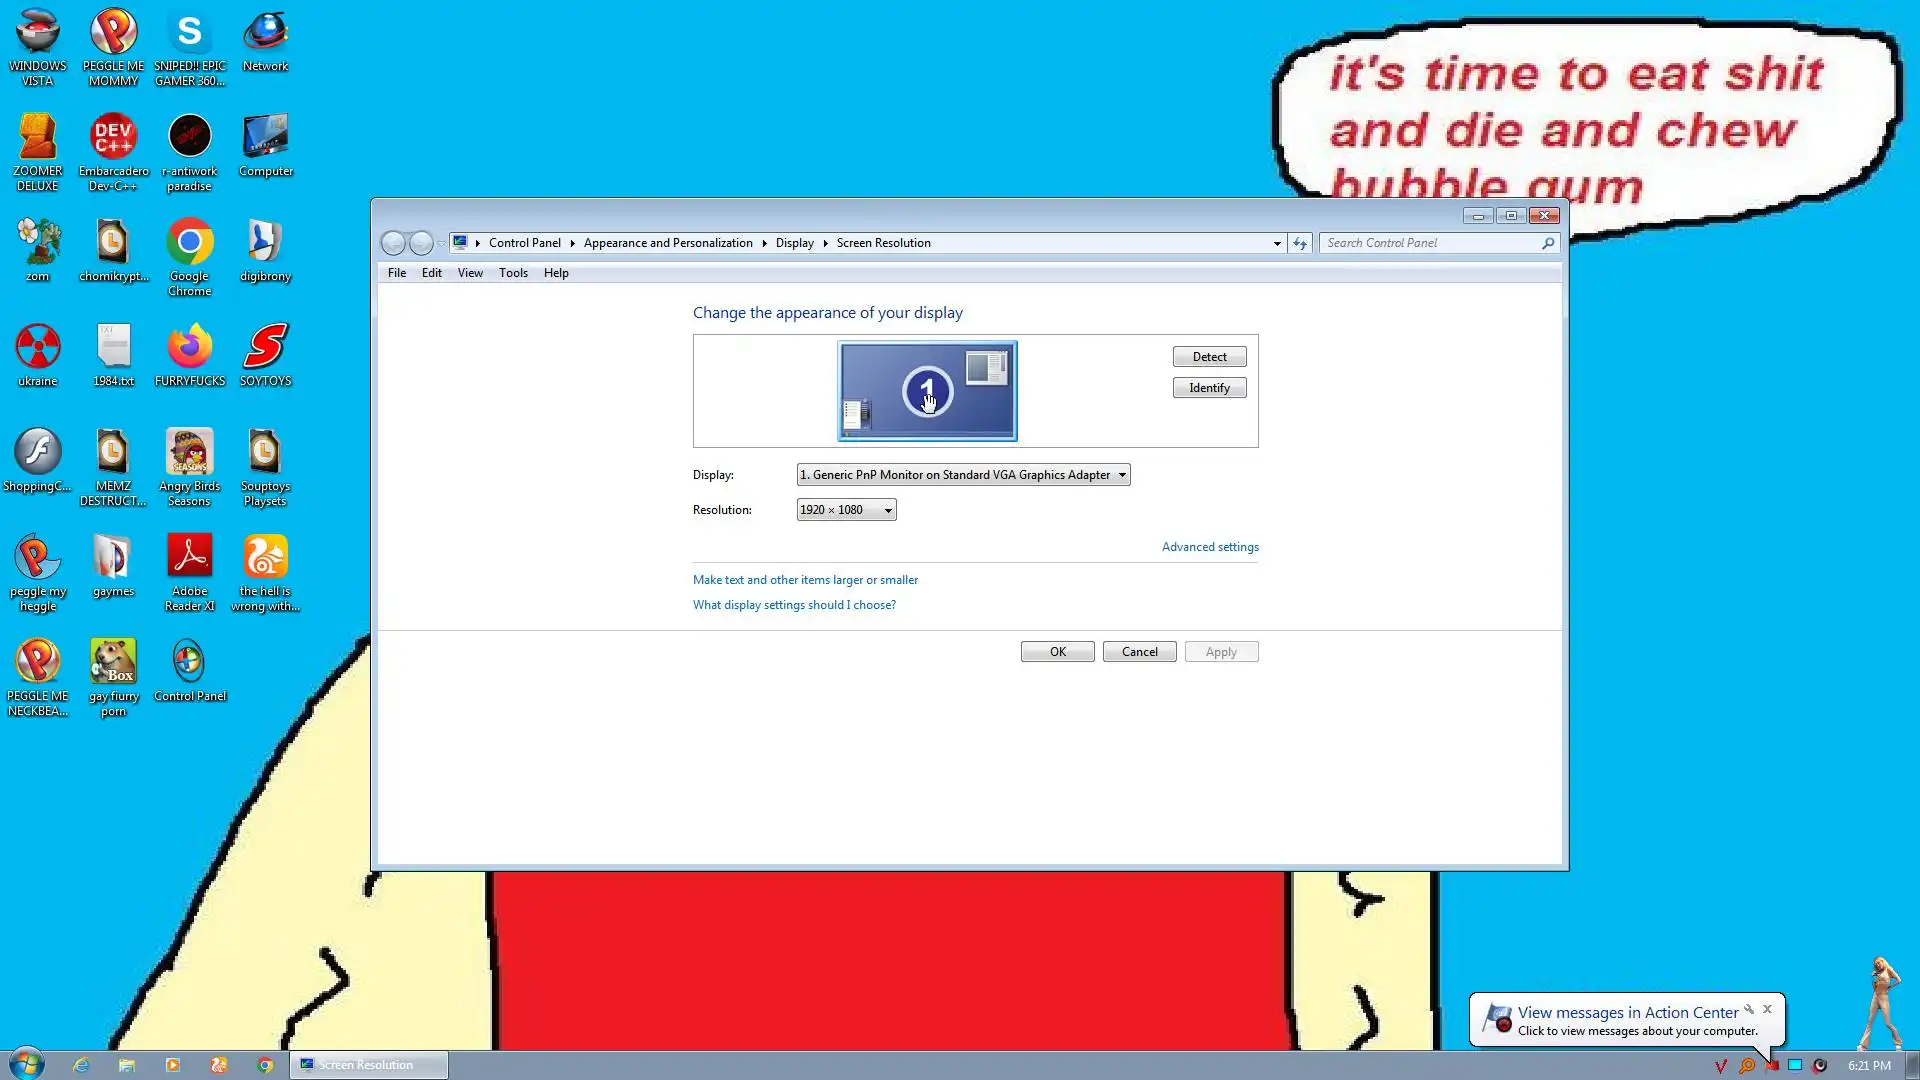Open Adobe Reader XI desktop icon
The height and width of the screenshot is (1080, 1920).
click(189, 558)
